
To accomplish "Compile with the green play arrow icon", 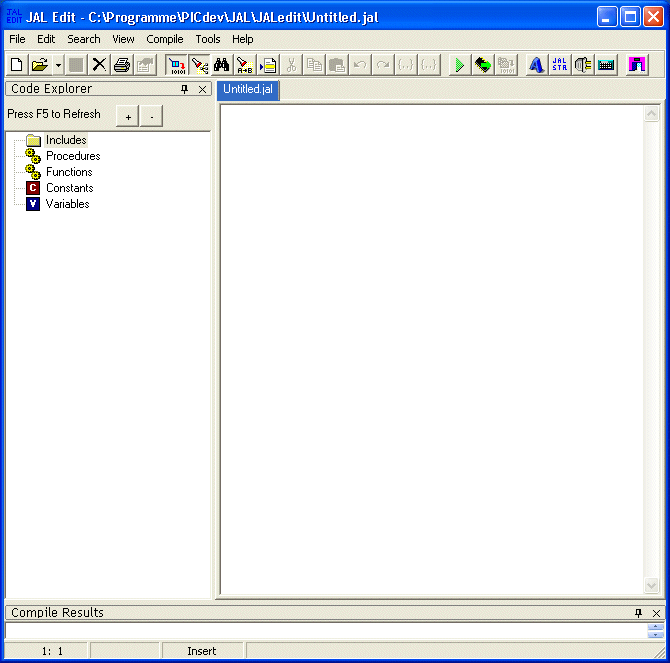I will 460,65.
